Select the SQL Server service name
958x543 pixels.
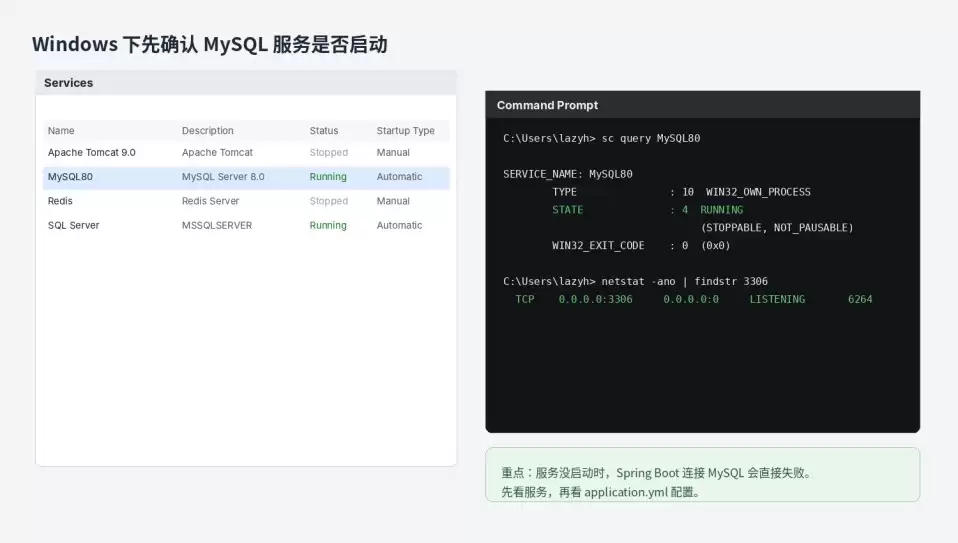tap(73, 225)
